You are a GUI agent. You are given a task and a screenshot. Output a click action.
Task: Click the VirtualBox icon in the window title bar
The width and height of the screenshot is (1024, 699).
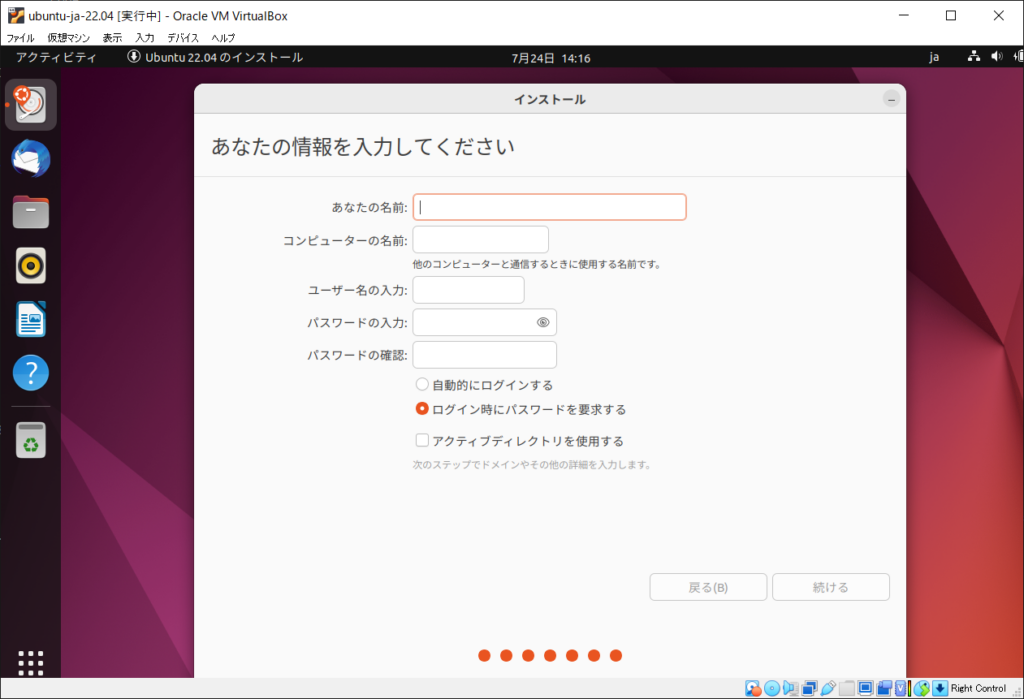(16, 16)
